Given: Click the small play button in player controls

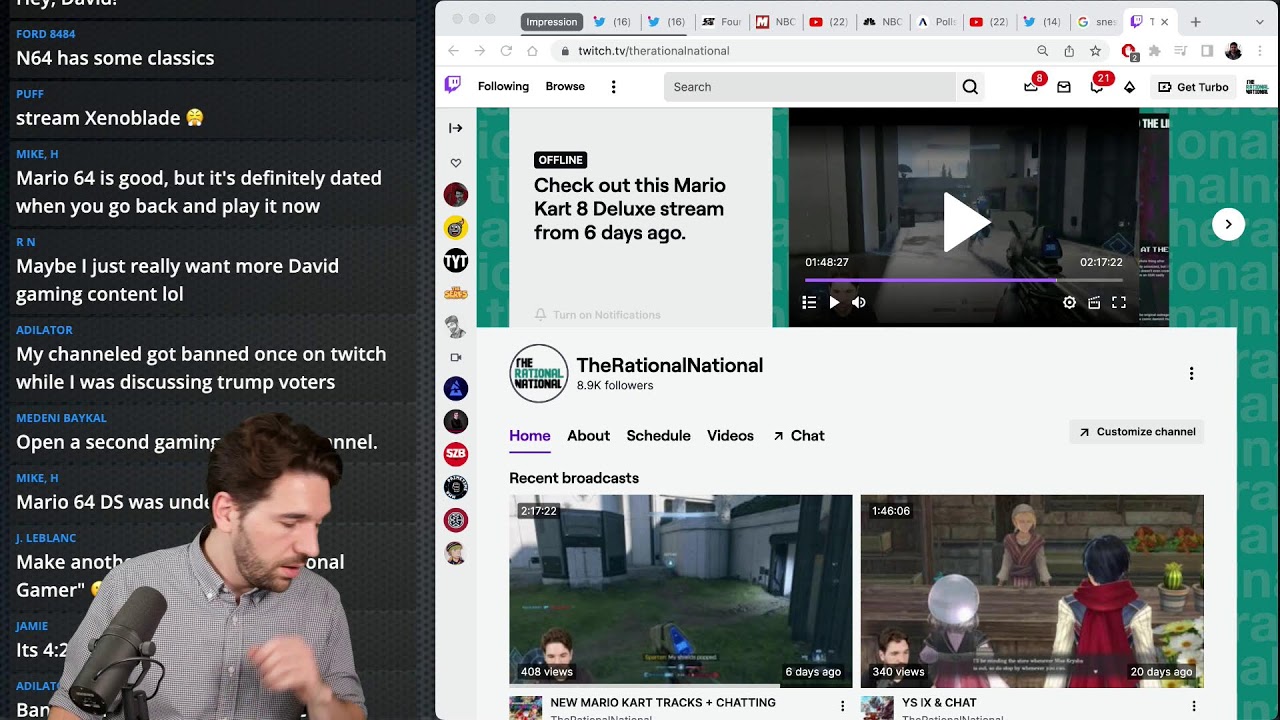Looking at the screenshot, I should (834, 303).
